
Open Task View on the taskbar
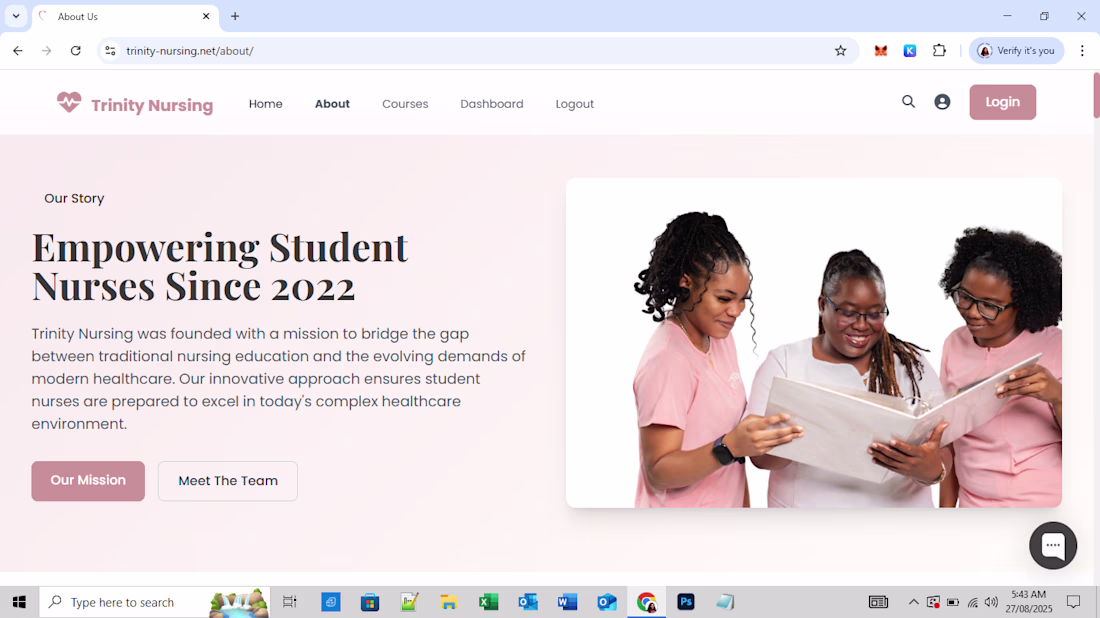[289, 602]
